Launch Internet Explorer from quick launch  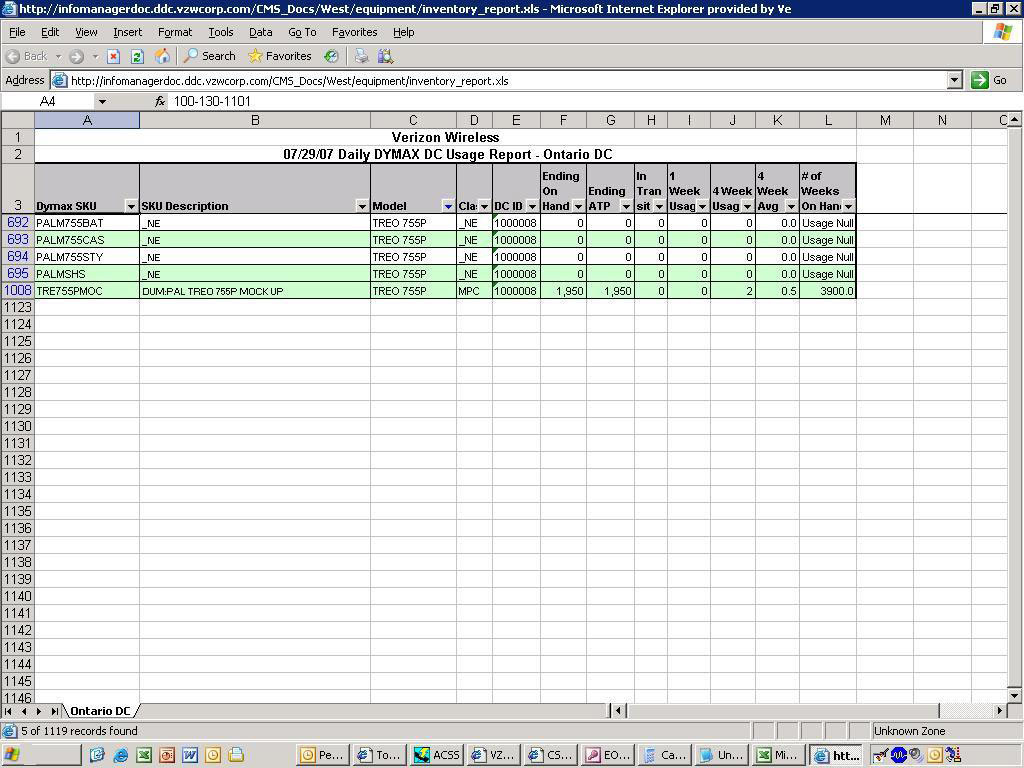(120, 756)
